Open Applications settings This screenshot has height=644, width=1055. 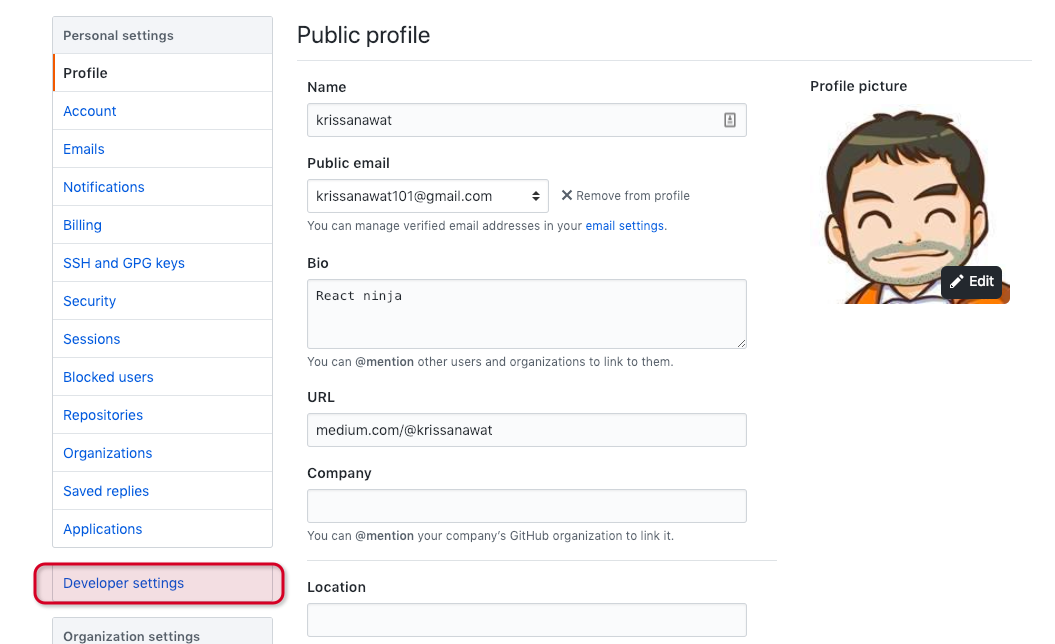pyautogui.click(x=103, y=529)
